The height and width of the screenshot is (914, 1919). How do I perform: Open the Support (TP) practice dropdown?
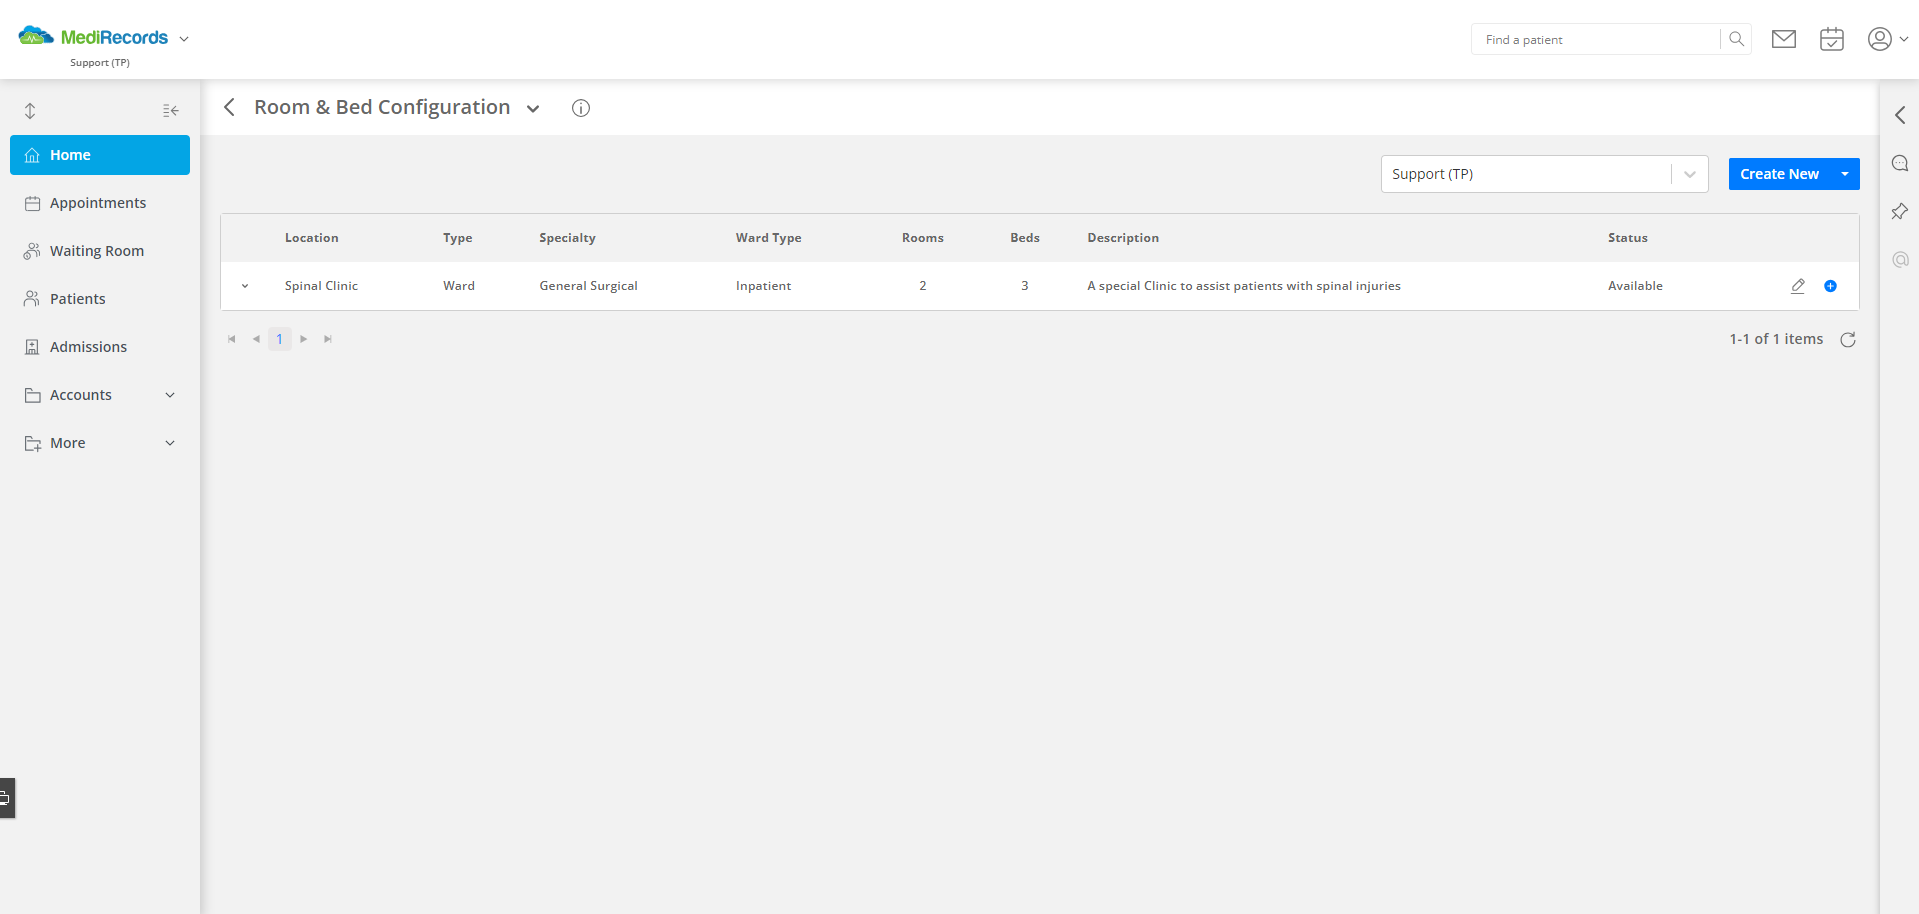coord(1544,174)
